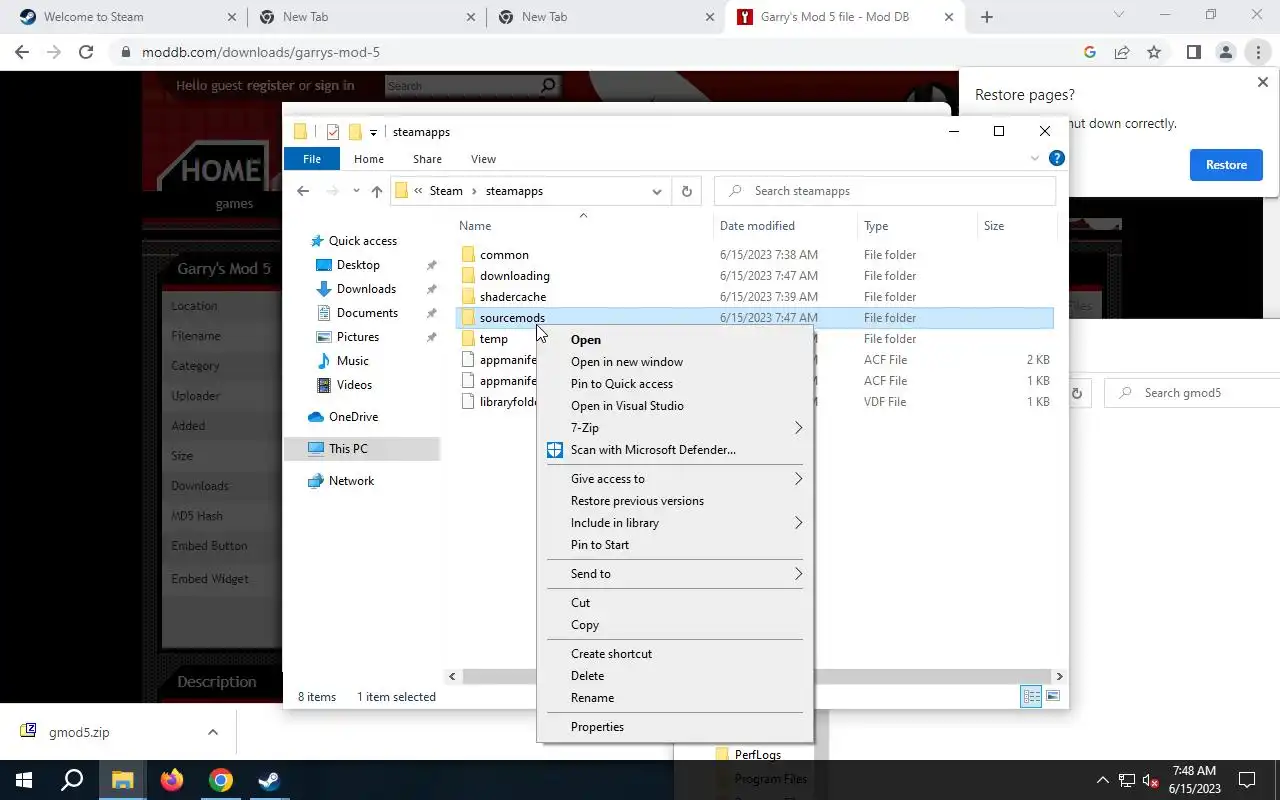This screenshot has height=800, width=1280.
Task: Open gmod5.zip download options chevron
Action: pyautogui.click(x=213, y=732)
